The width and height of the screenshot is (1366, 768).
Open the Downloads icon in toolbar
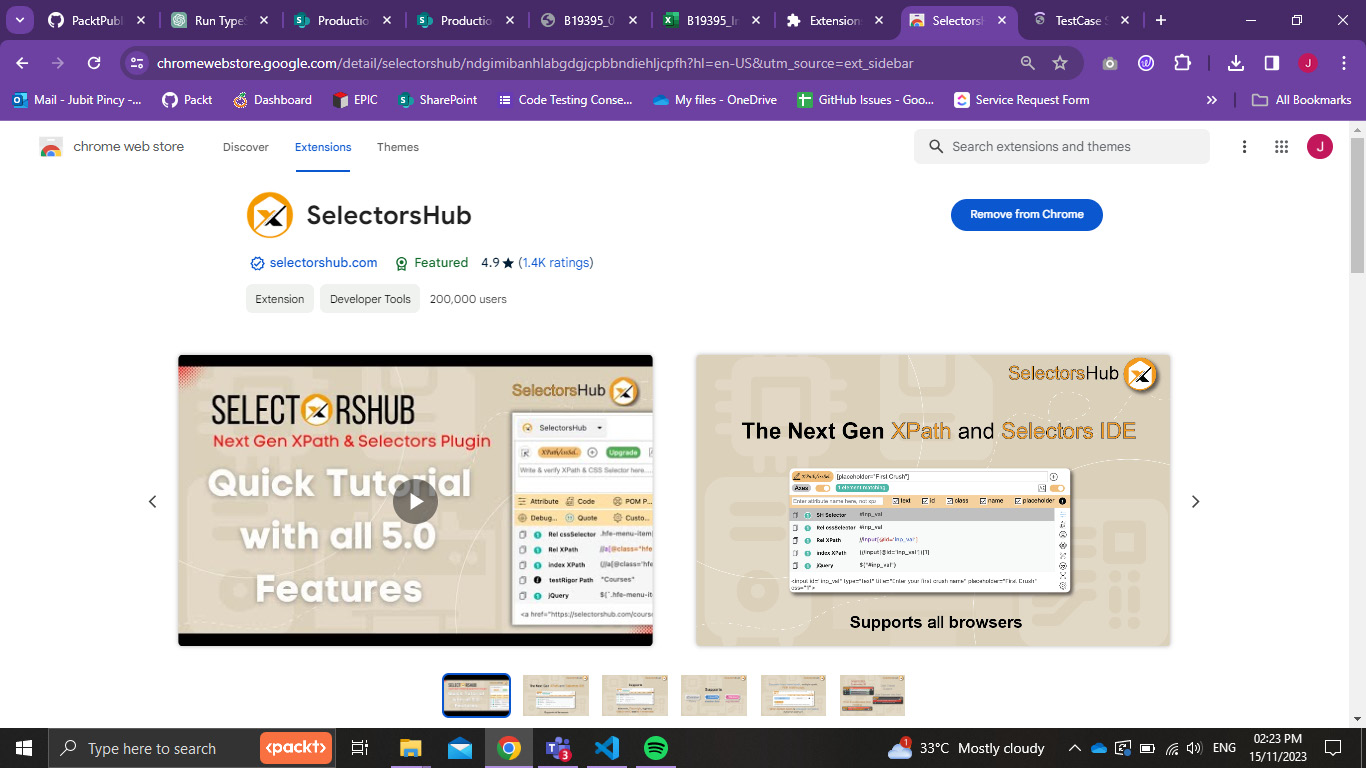[1236, 63]
